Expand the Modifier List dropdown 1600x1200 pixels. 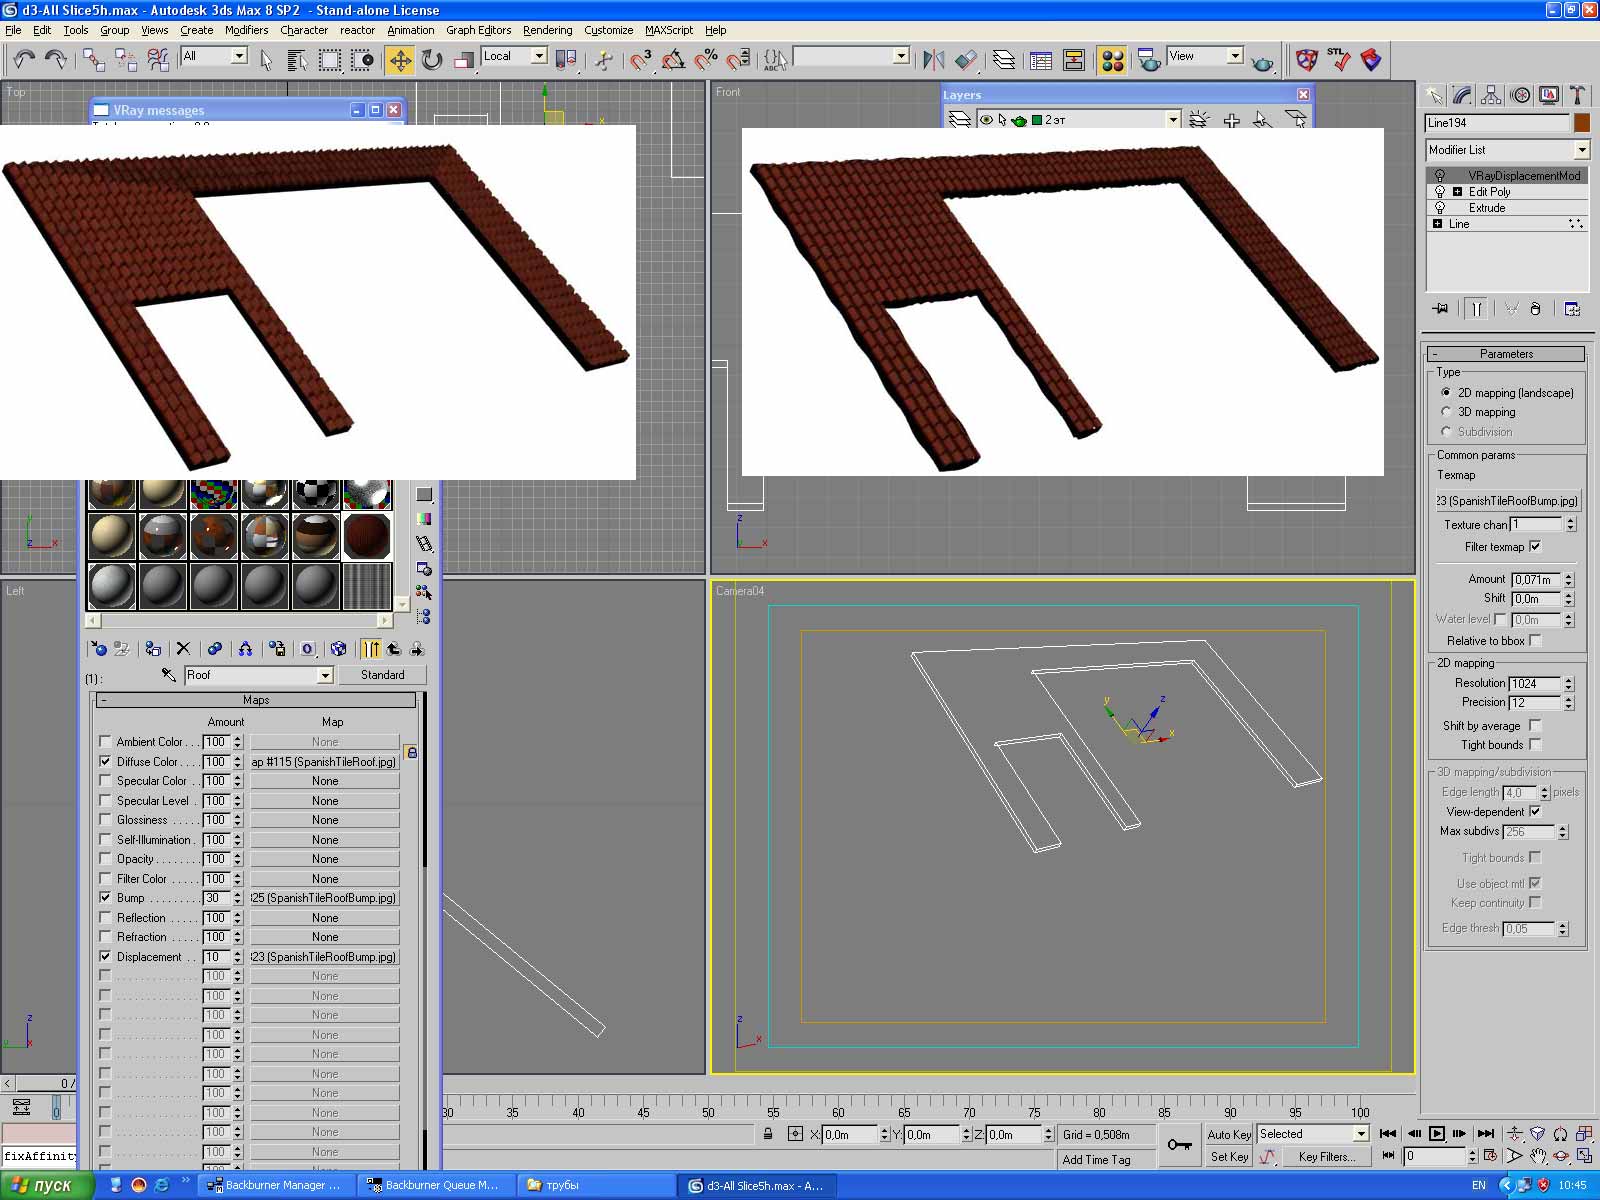(x=1581, y=150)
